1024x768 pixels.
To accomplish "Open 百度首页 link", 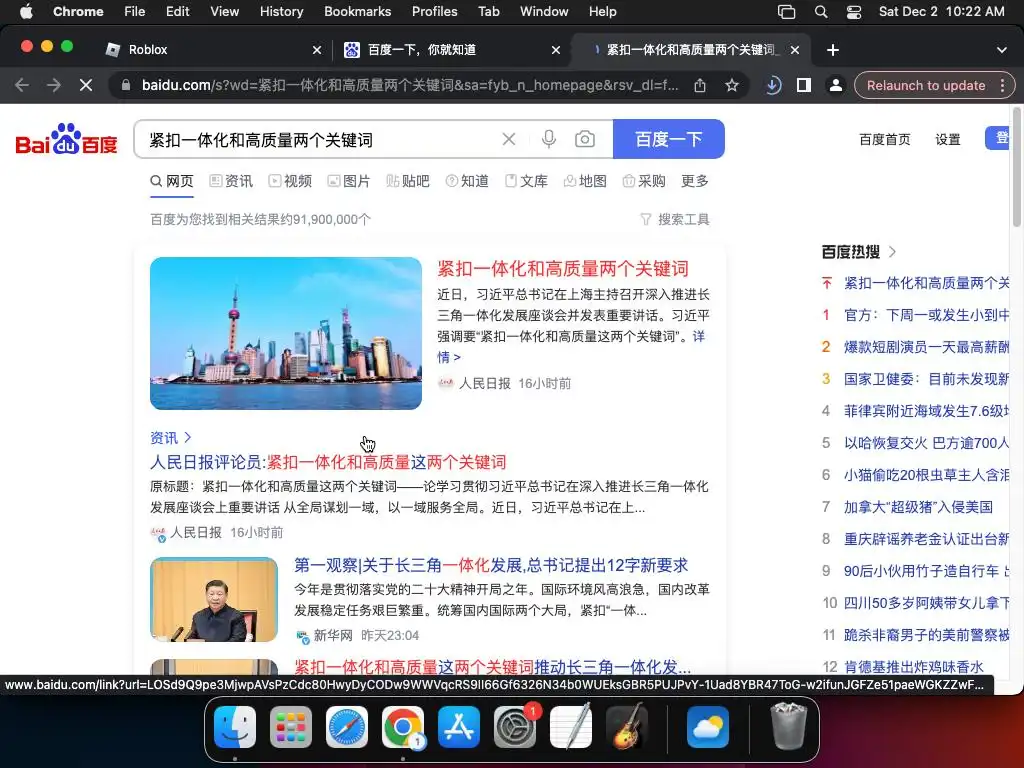I will (x=885, y=139).
